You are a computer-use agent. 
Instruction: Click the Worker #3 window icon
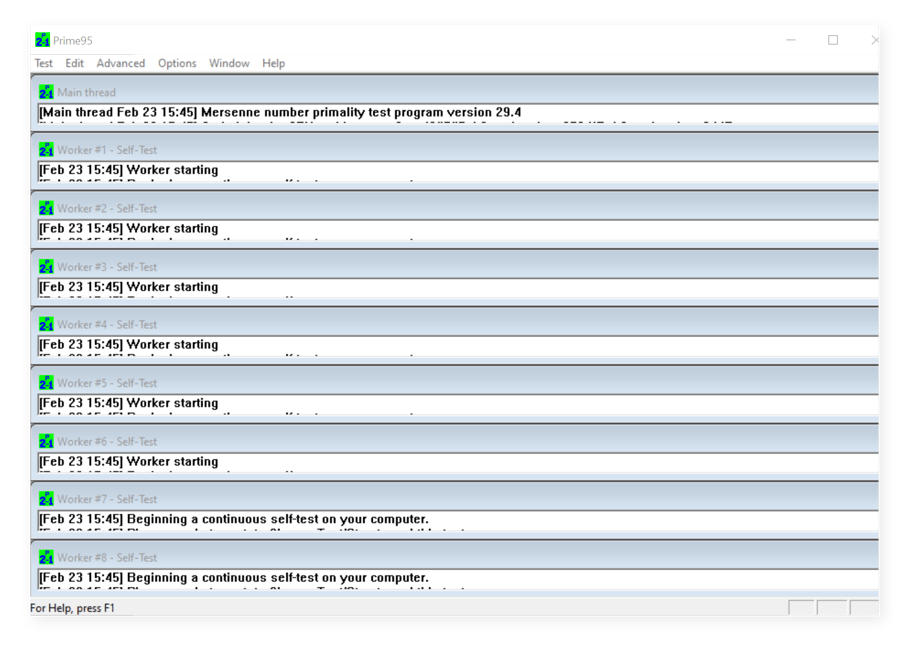coord(46,267)
